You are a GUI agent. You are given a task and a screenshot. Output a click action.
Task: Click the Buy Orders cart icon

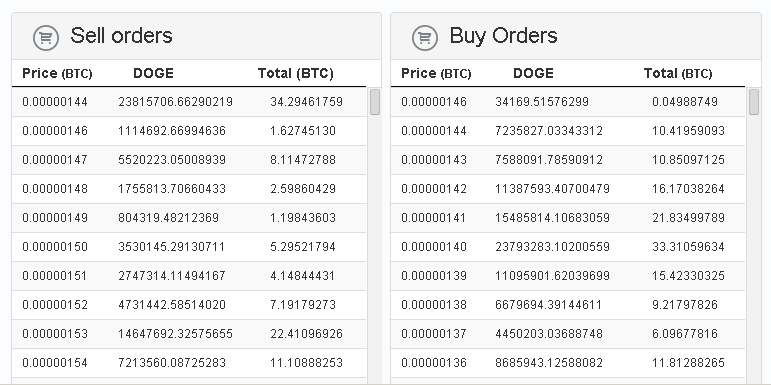425,38
